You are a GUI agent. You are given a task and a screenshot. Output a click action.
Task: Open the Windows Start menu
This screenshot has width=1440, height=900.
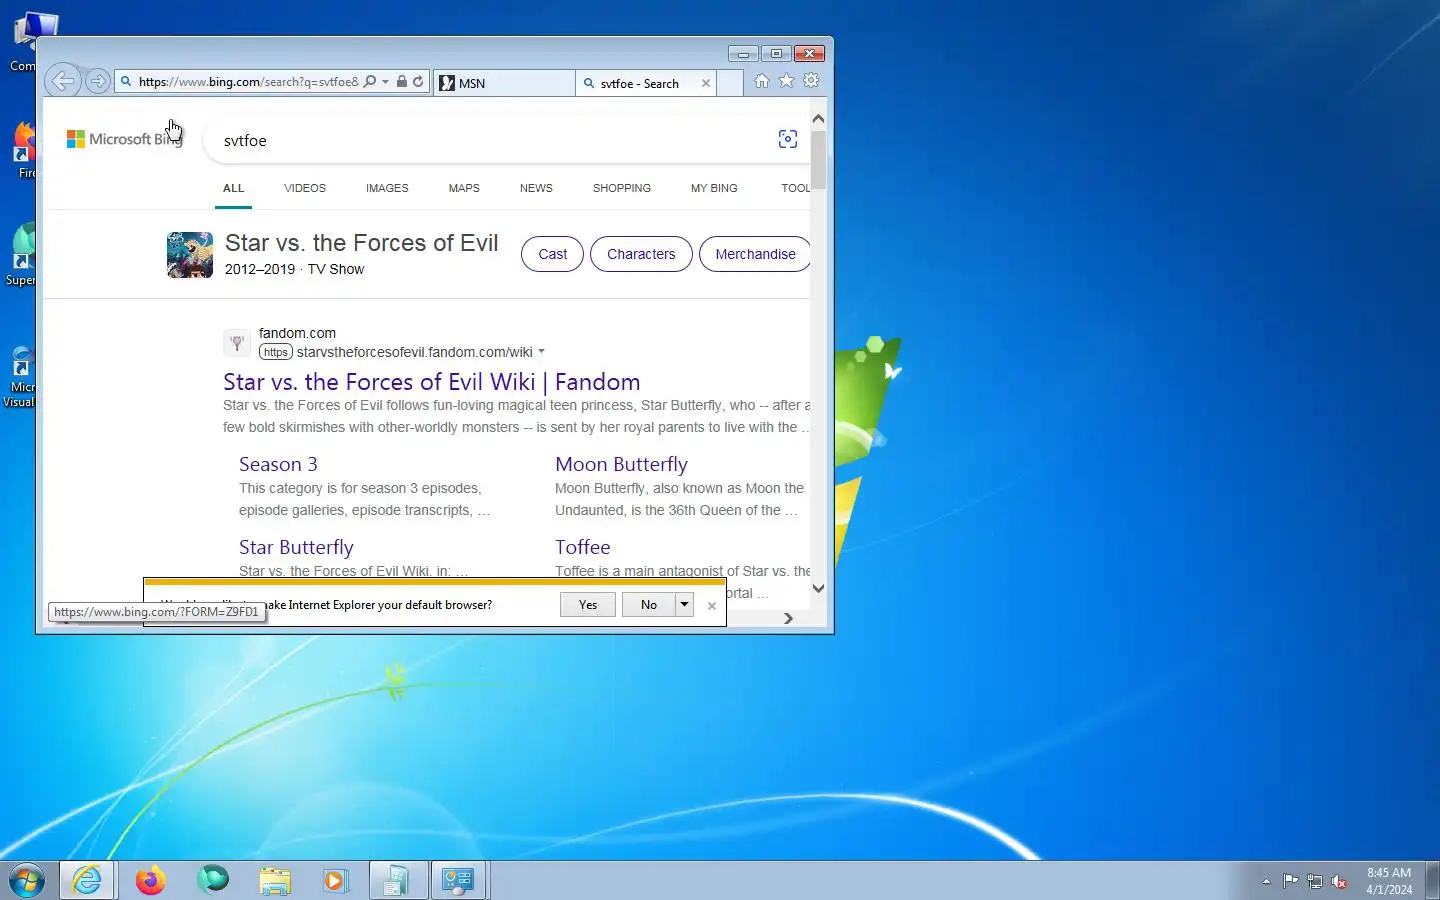[x=27, y=881]
